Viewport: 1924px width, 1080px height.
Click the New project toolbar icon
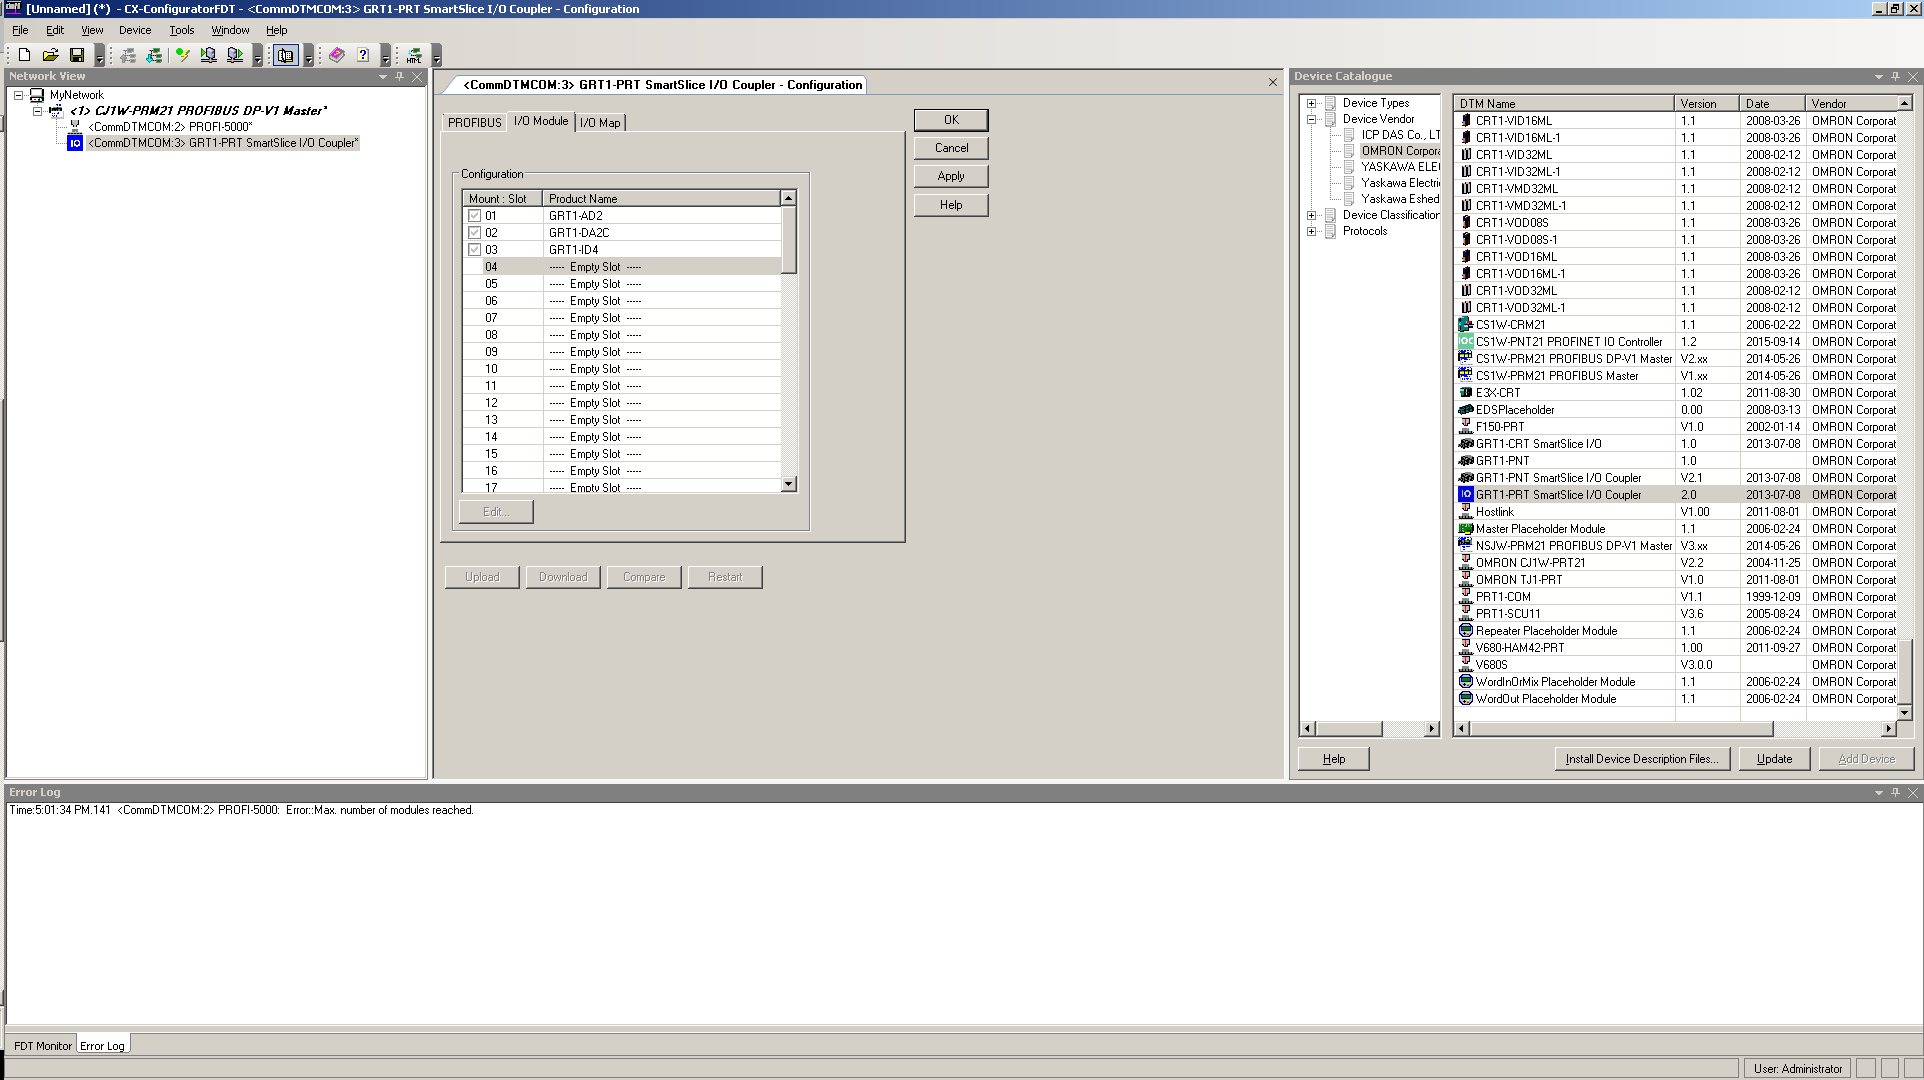point(24,56)
